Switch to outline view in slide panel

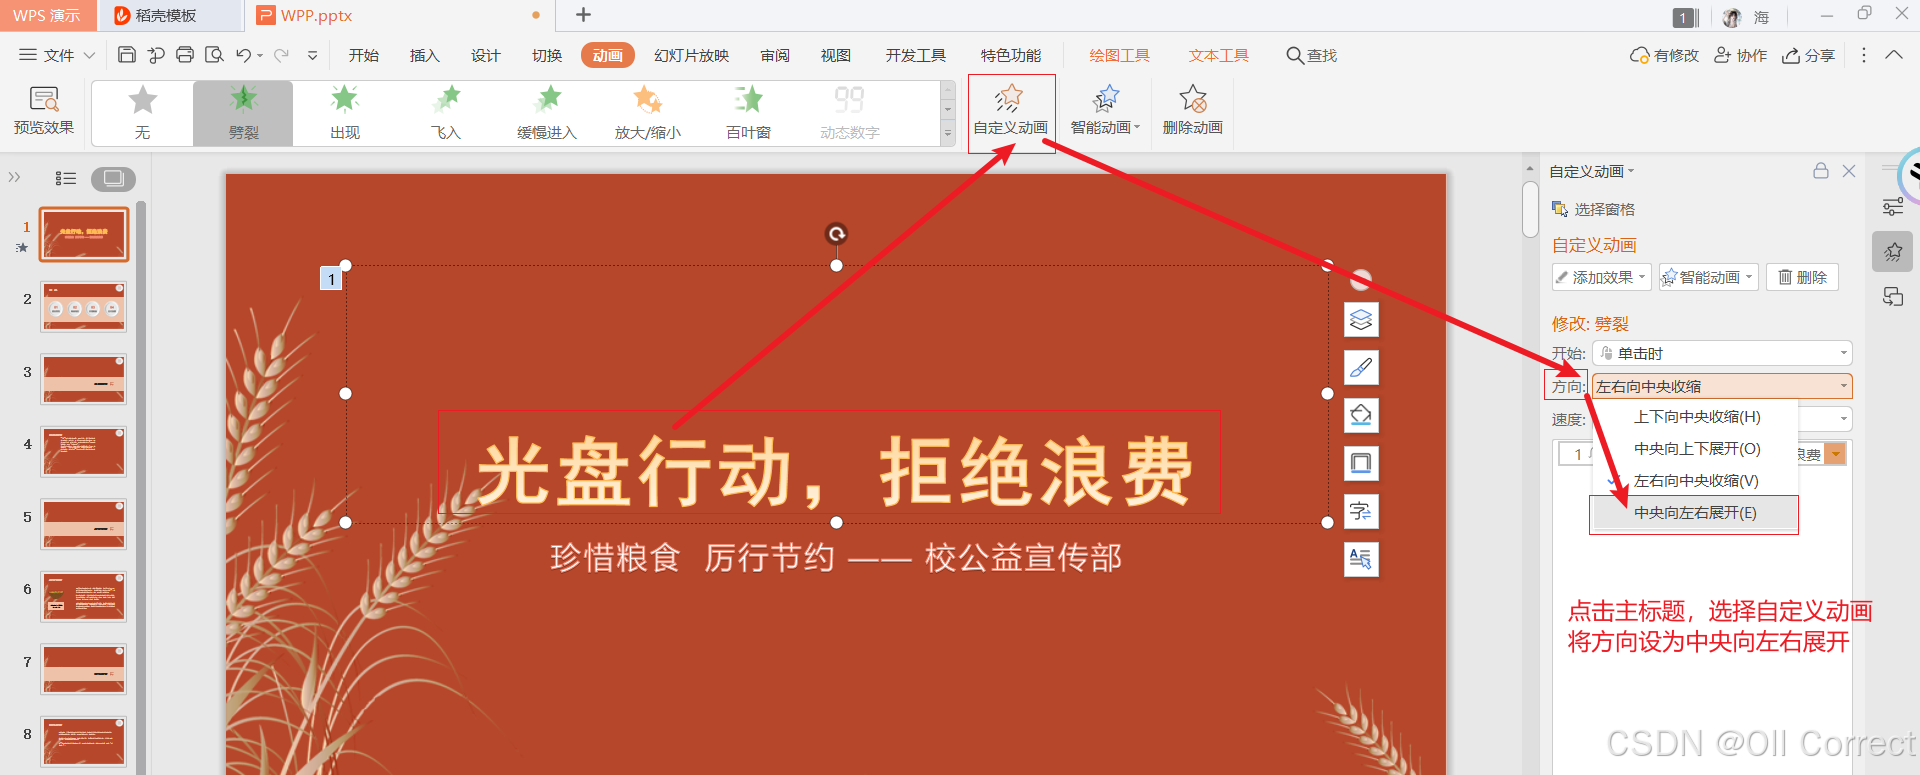coord(66,178)
